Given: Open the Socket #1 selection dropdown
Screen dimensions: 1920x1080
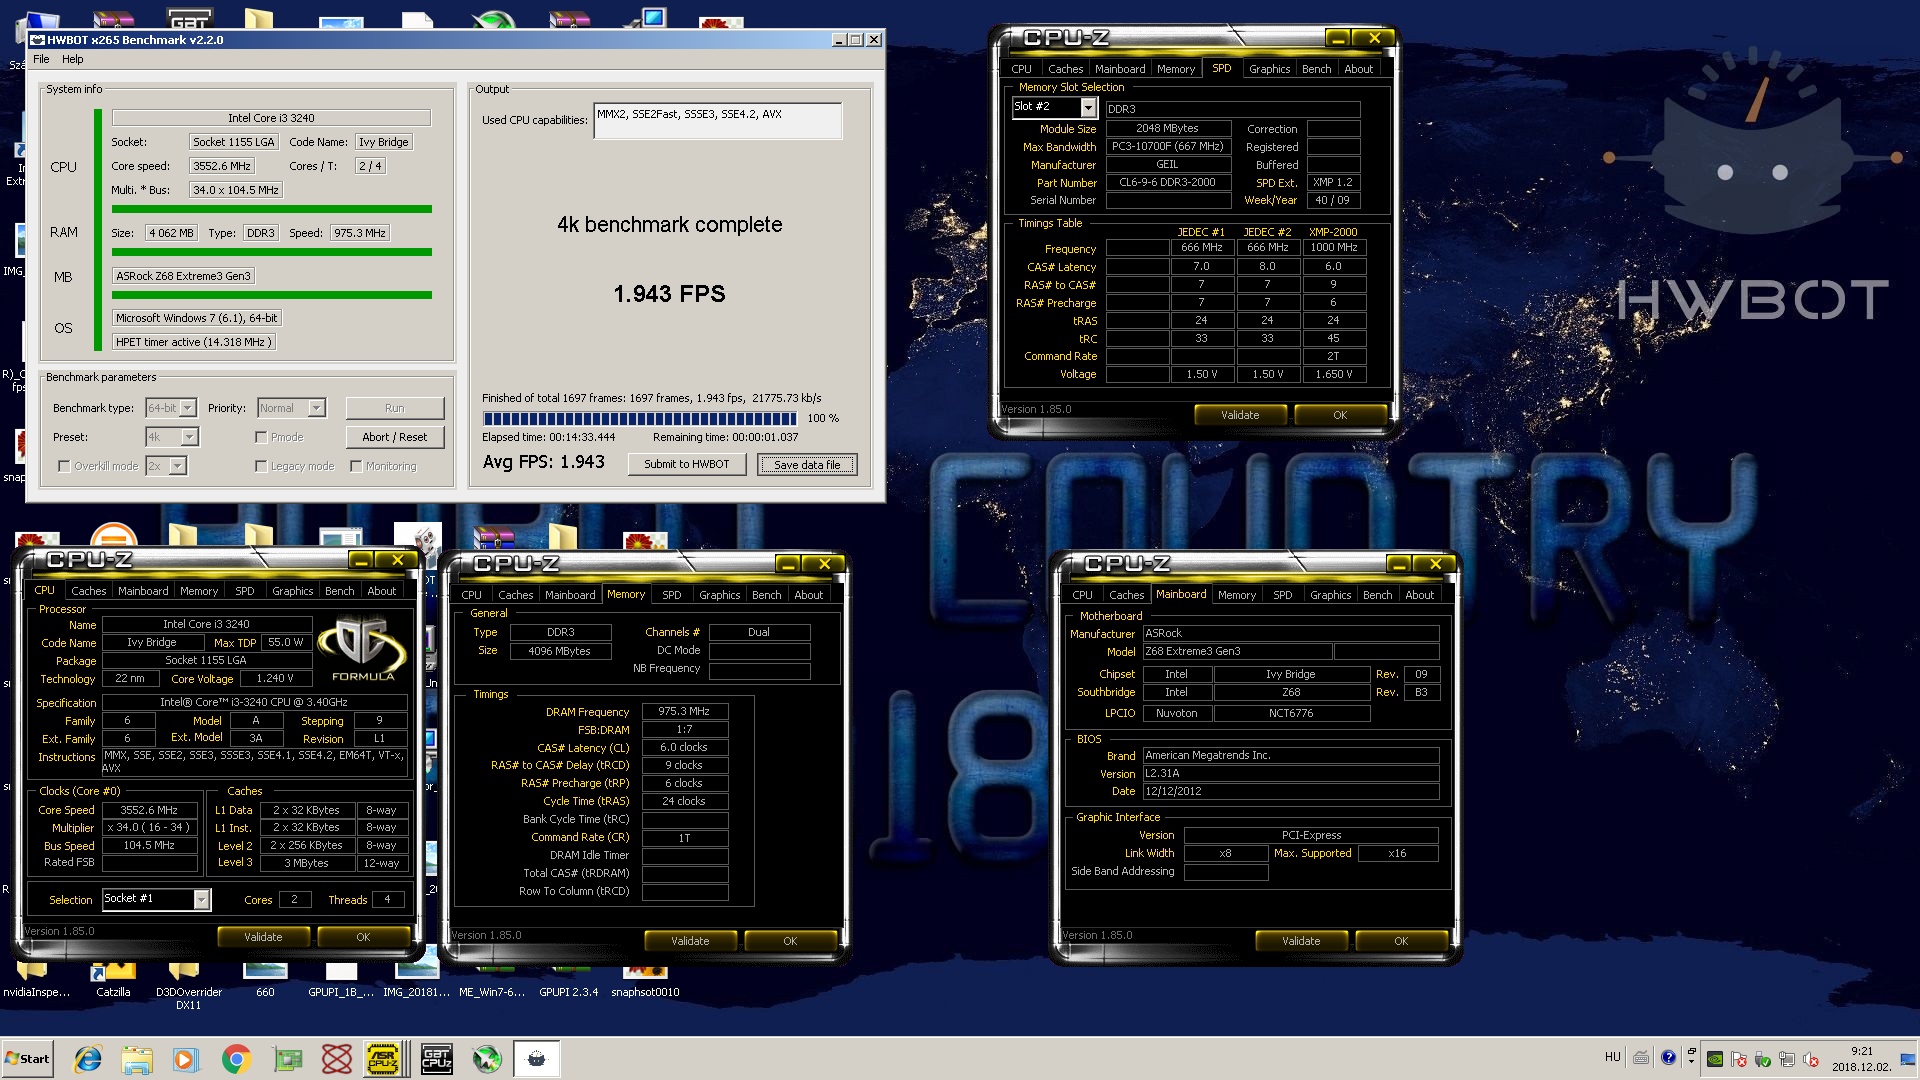Looking at the screenshot, I should [x=156, y=899].
